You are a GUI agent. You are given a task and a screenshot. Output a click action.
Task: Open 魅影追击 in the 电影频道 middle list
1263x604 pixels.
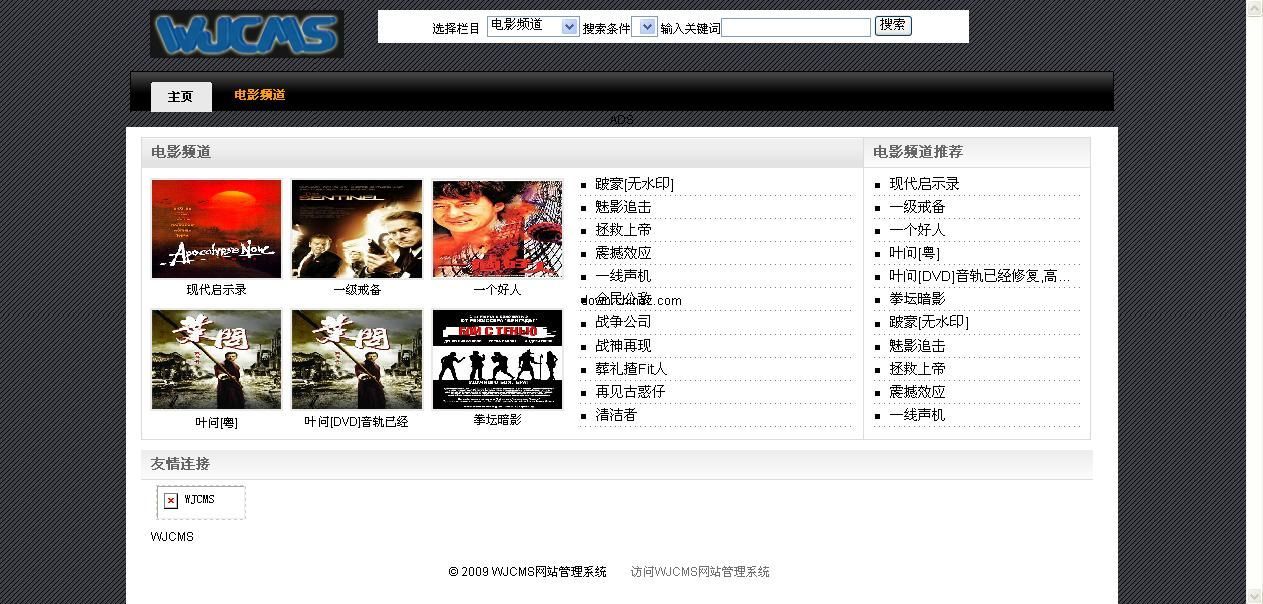coord(623,207)
